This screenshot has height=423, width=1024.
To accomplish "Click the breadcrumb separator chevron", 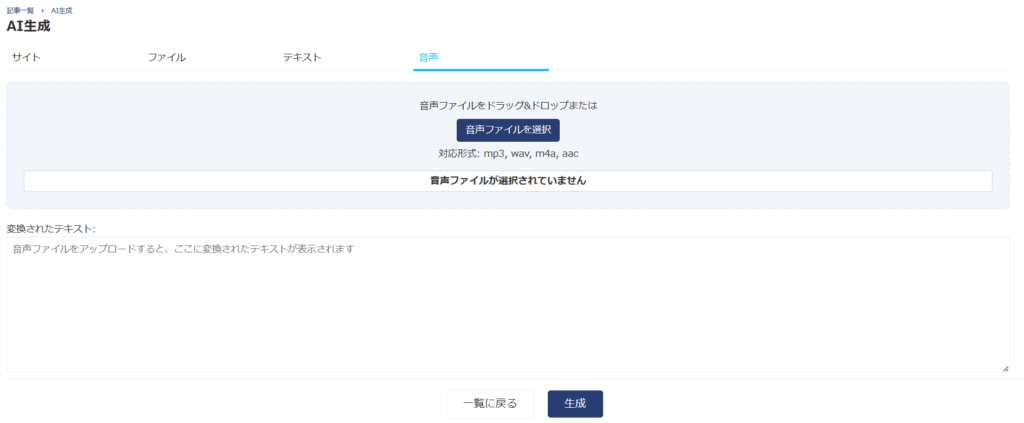I will (x=42, y=10).
